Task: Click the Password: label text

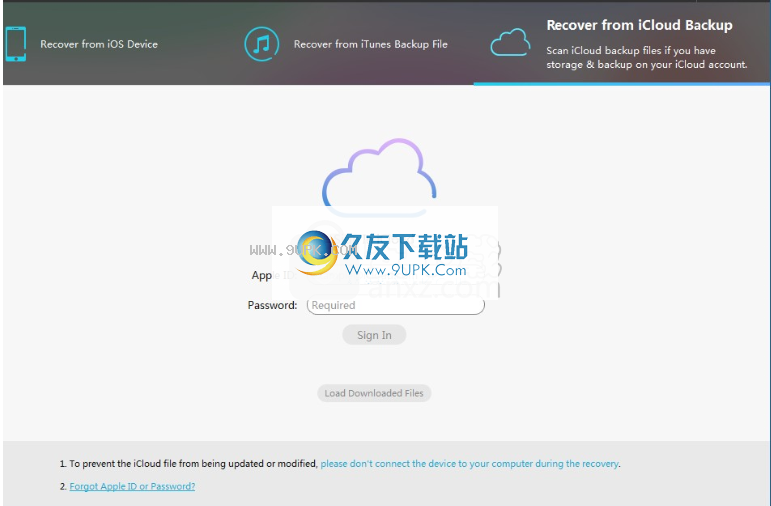Action: pos(272,305)
